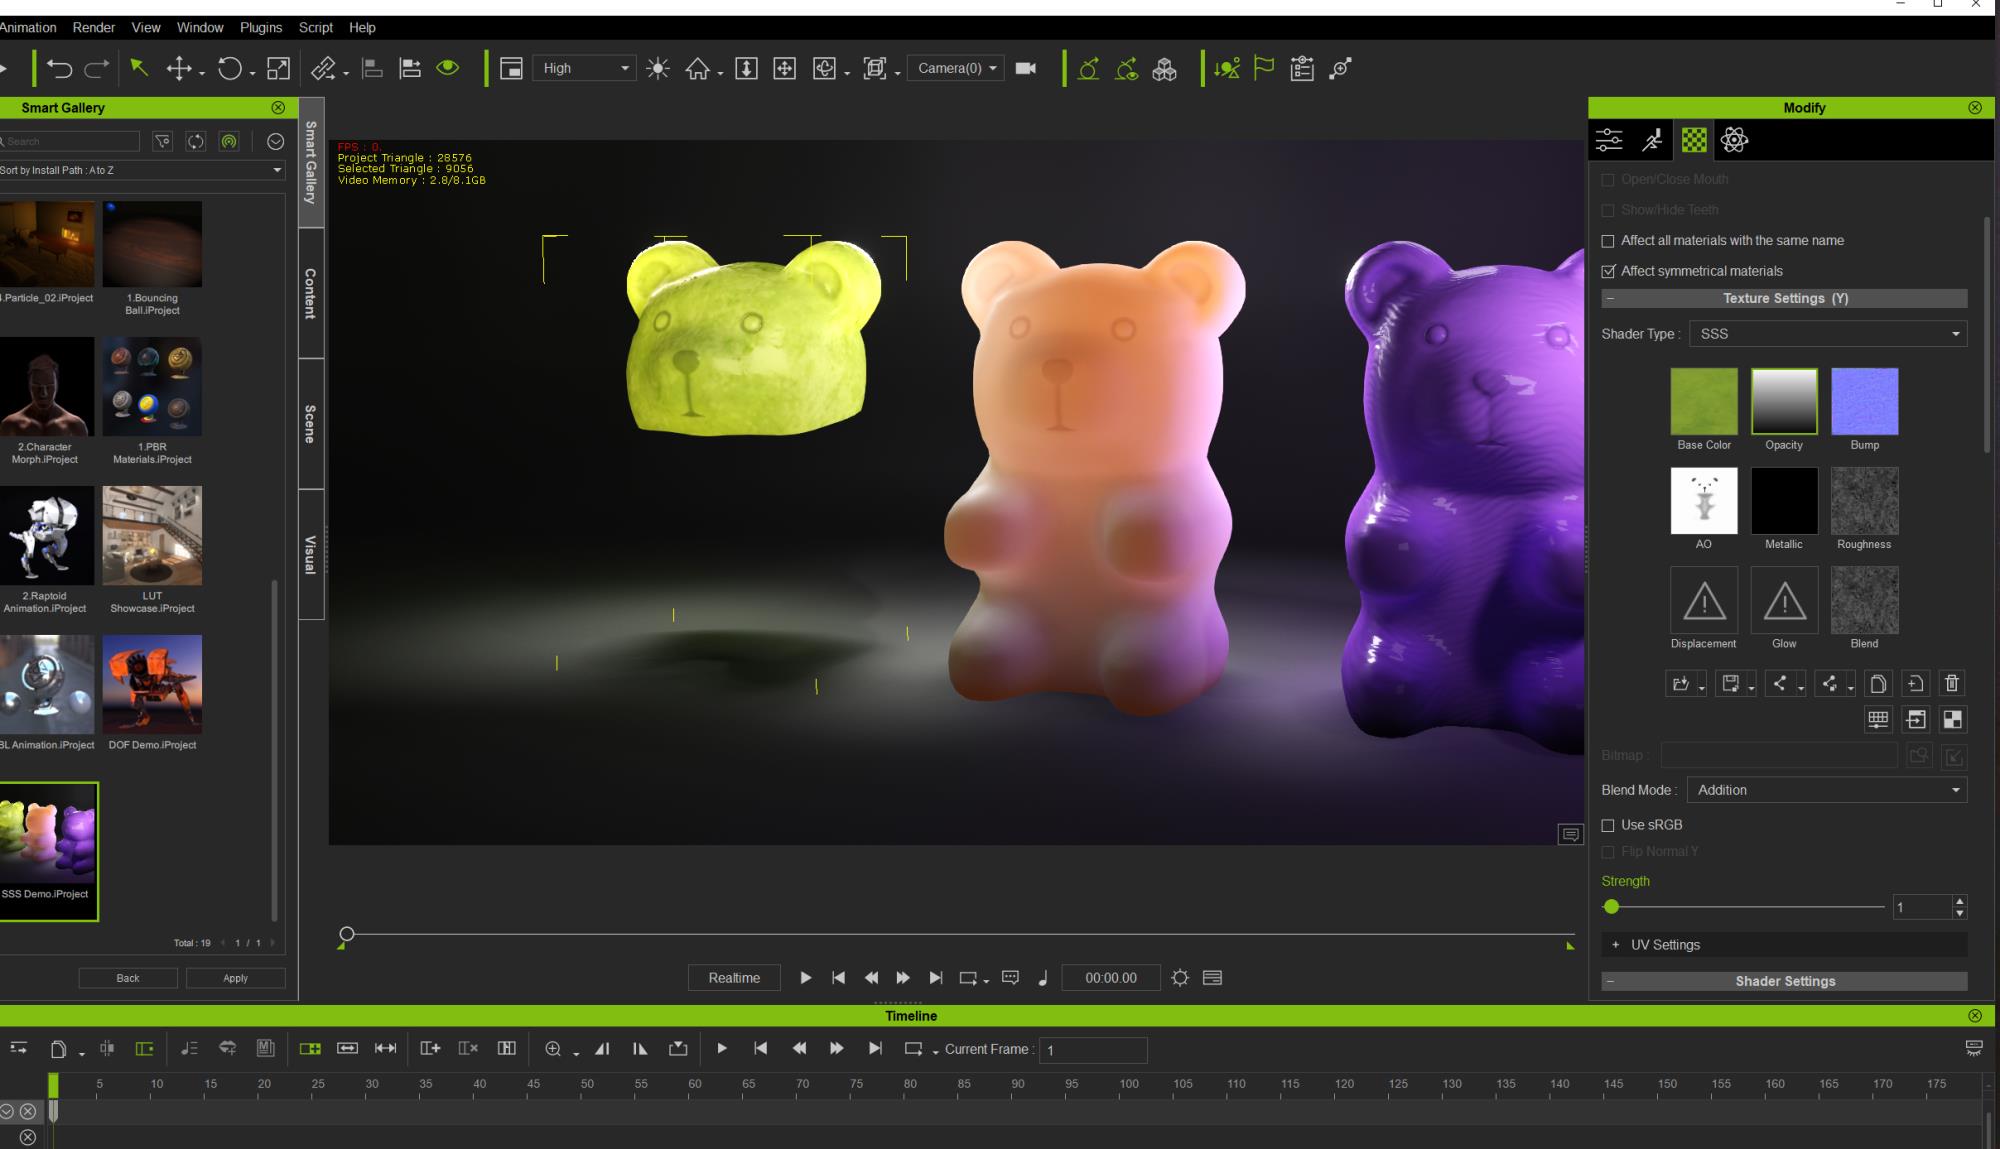This screenshot has height=1149, width=2000.
Task: Choose the Select arrow tool
Action: tap(139, 68)
